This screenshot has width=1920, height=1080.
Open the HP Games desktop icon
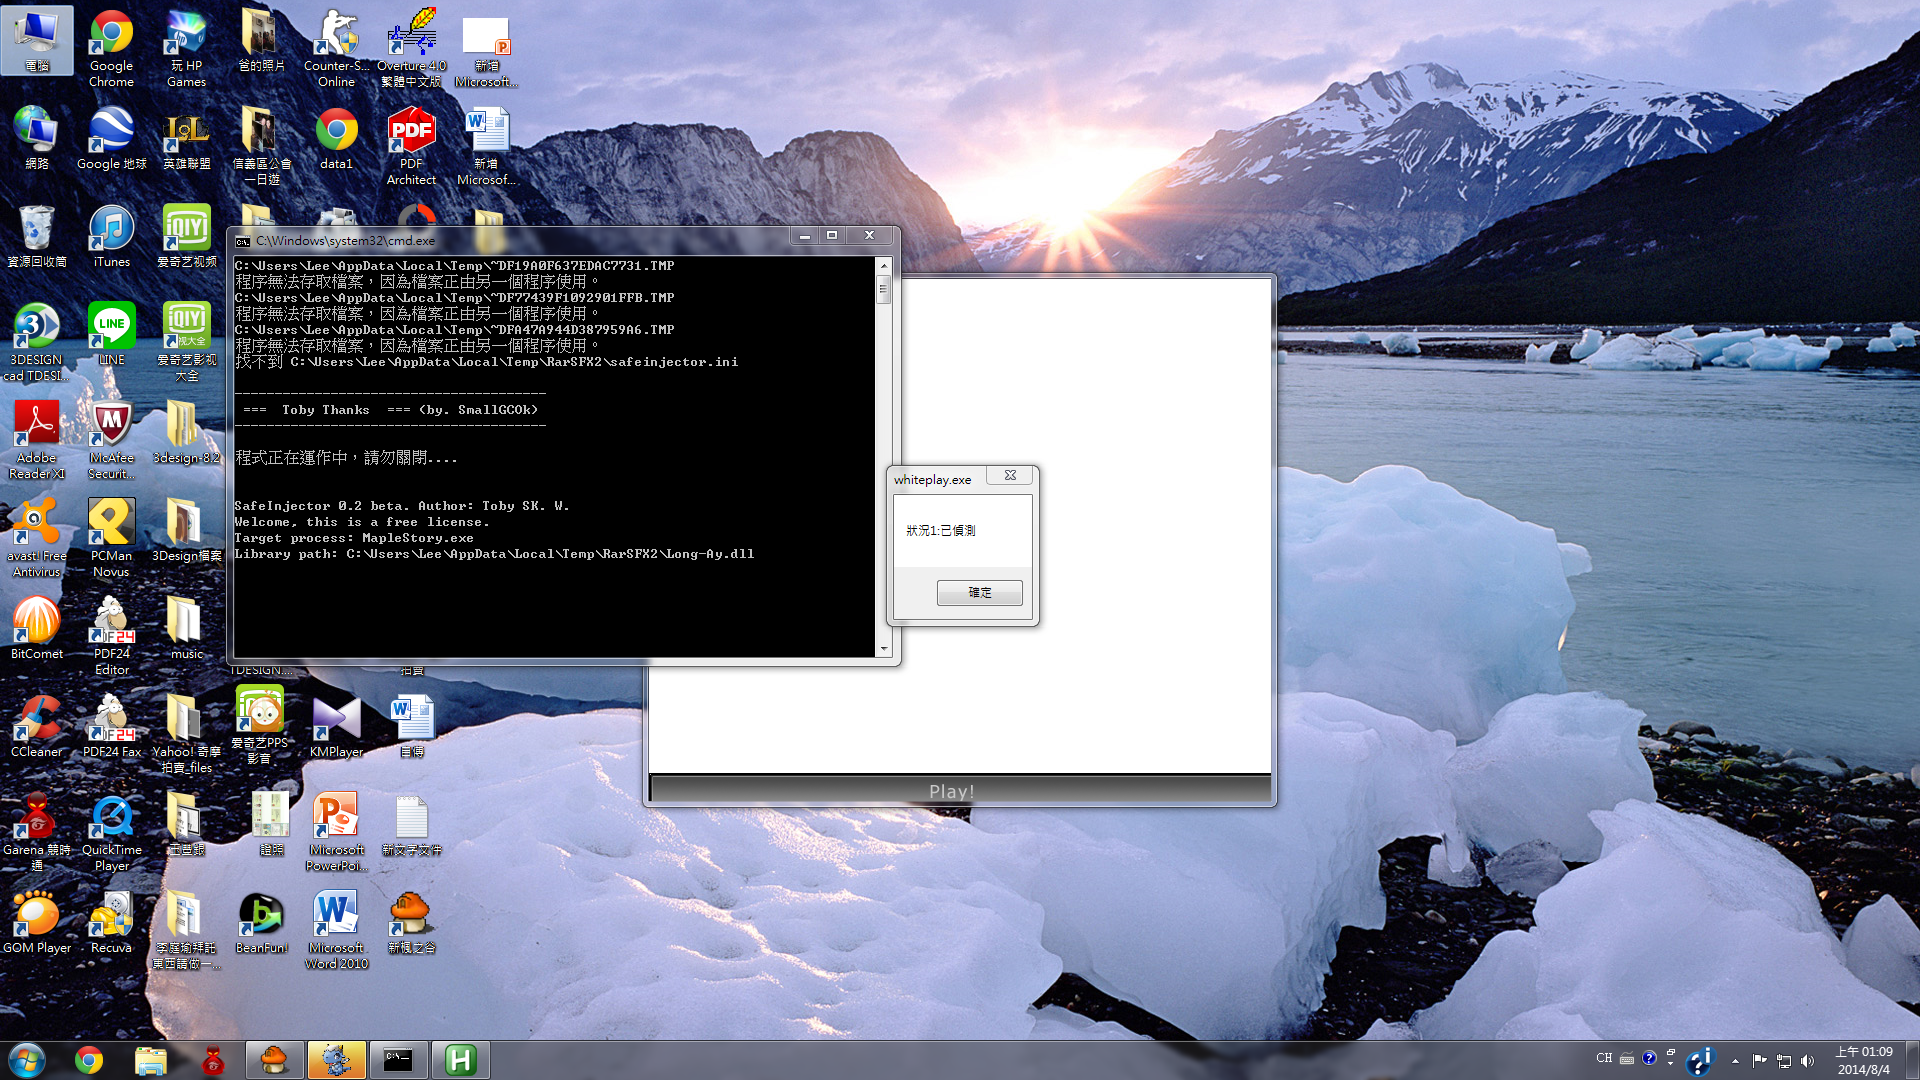coord(186,48)
